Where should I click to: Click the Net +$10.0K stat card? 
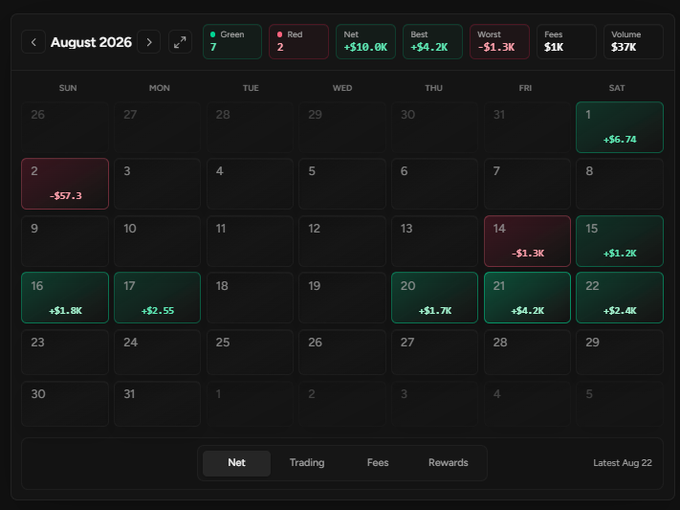tap(366, 42)
